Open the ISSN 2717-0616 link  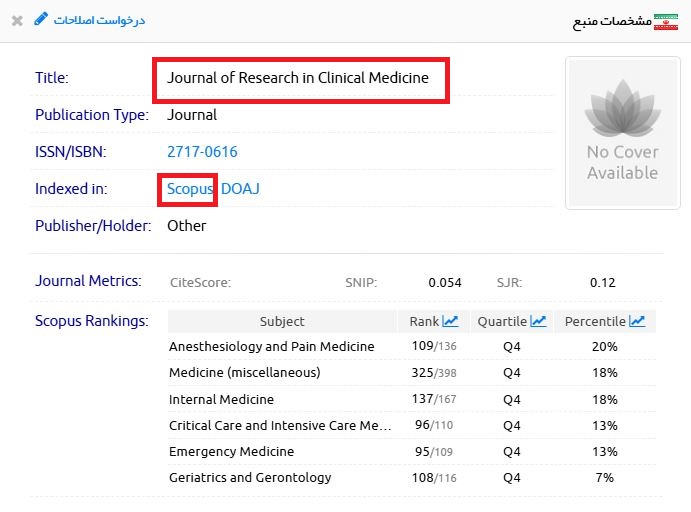[x=202, y=152]
